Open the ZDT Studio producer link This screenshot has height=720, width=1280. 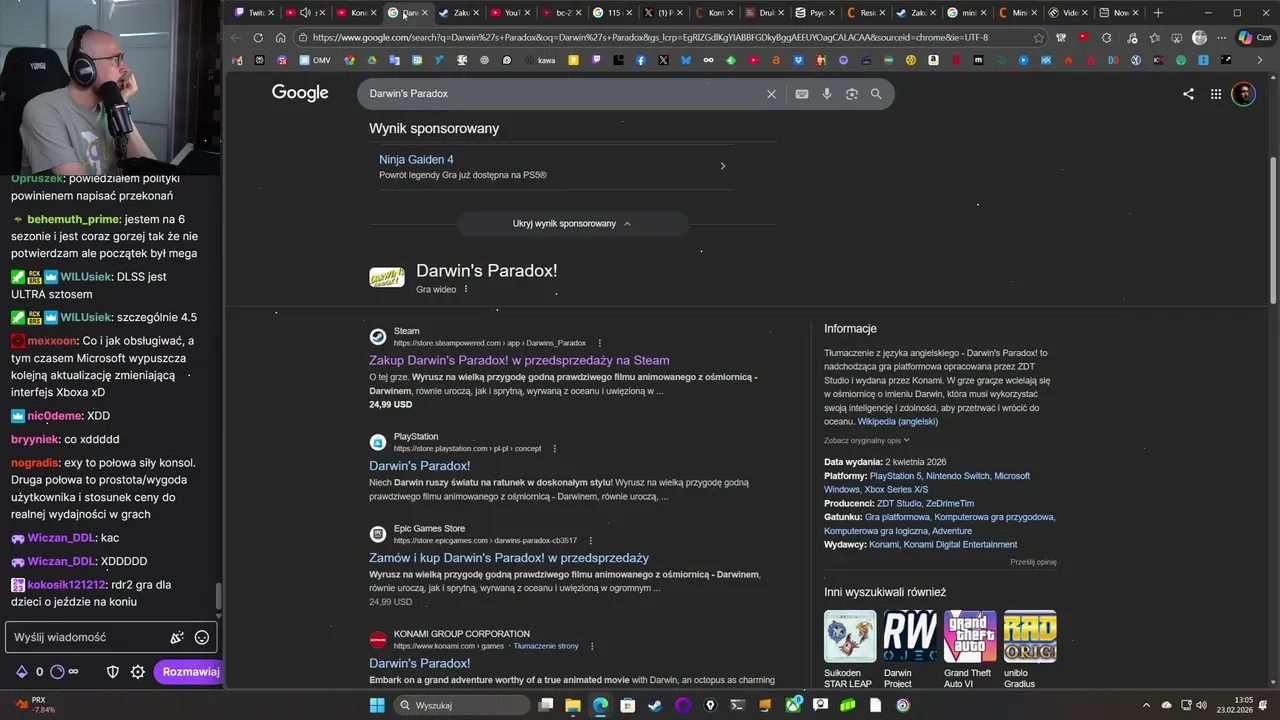tap(899, 504)
